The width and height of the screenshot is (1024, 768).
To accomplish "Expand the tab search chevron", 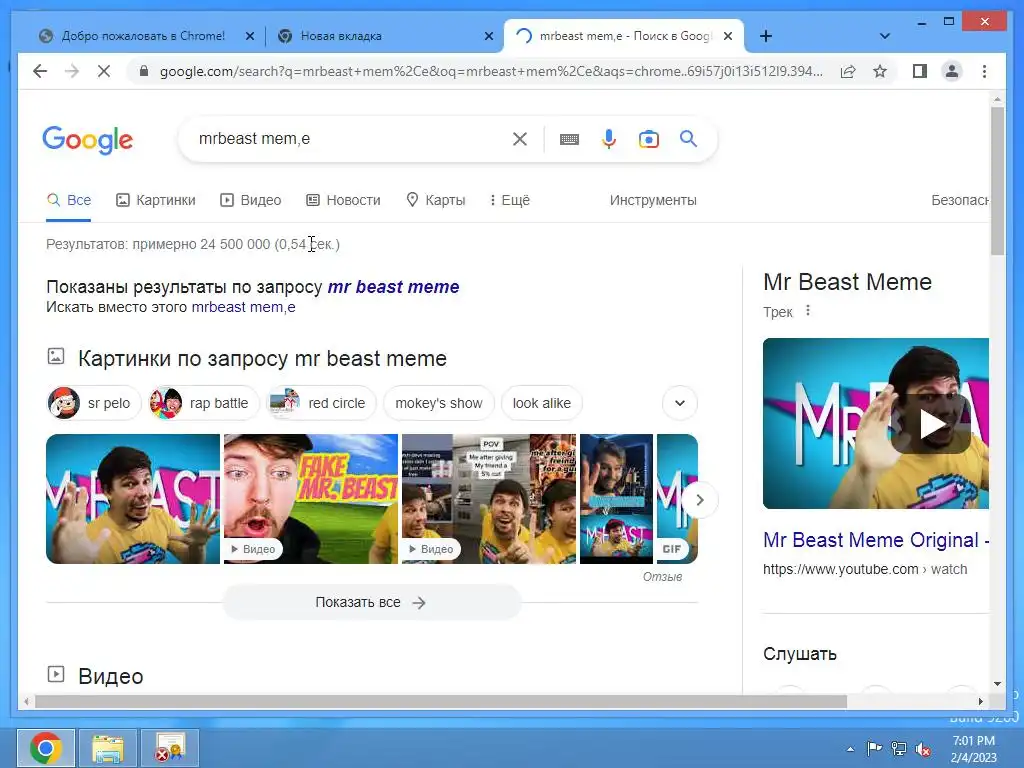I will 884,36.
